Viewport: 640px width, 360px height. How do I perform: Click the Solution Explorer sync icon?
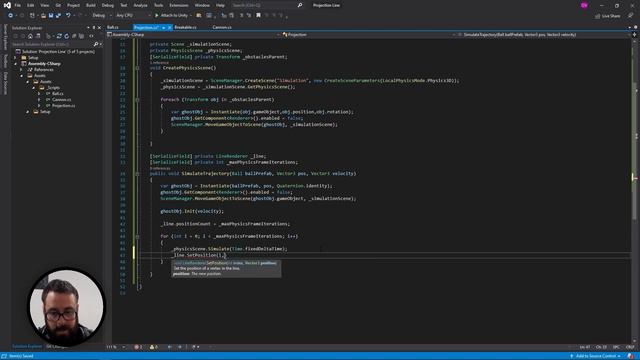pos(59,36)
